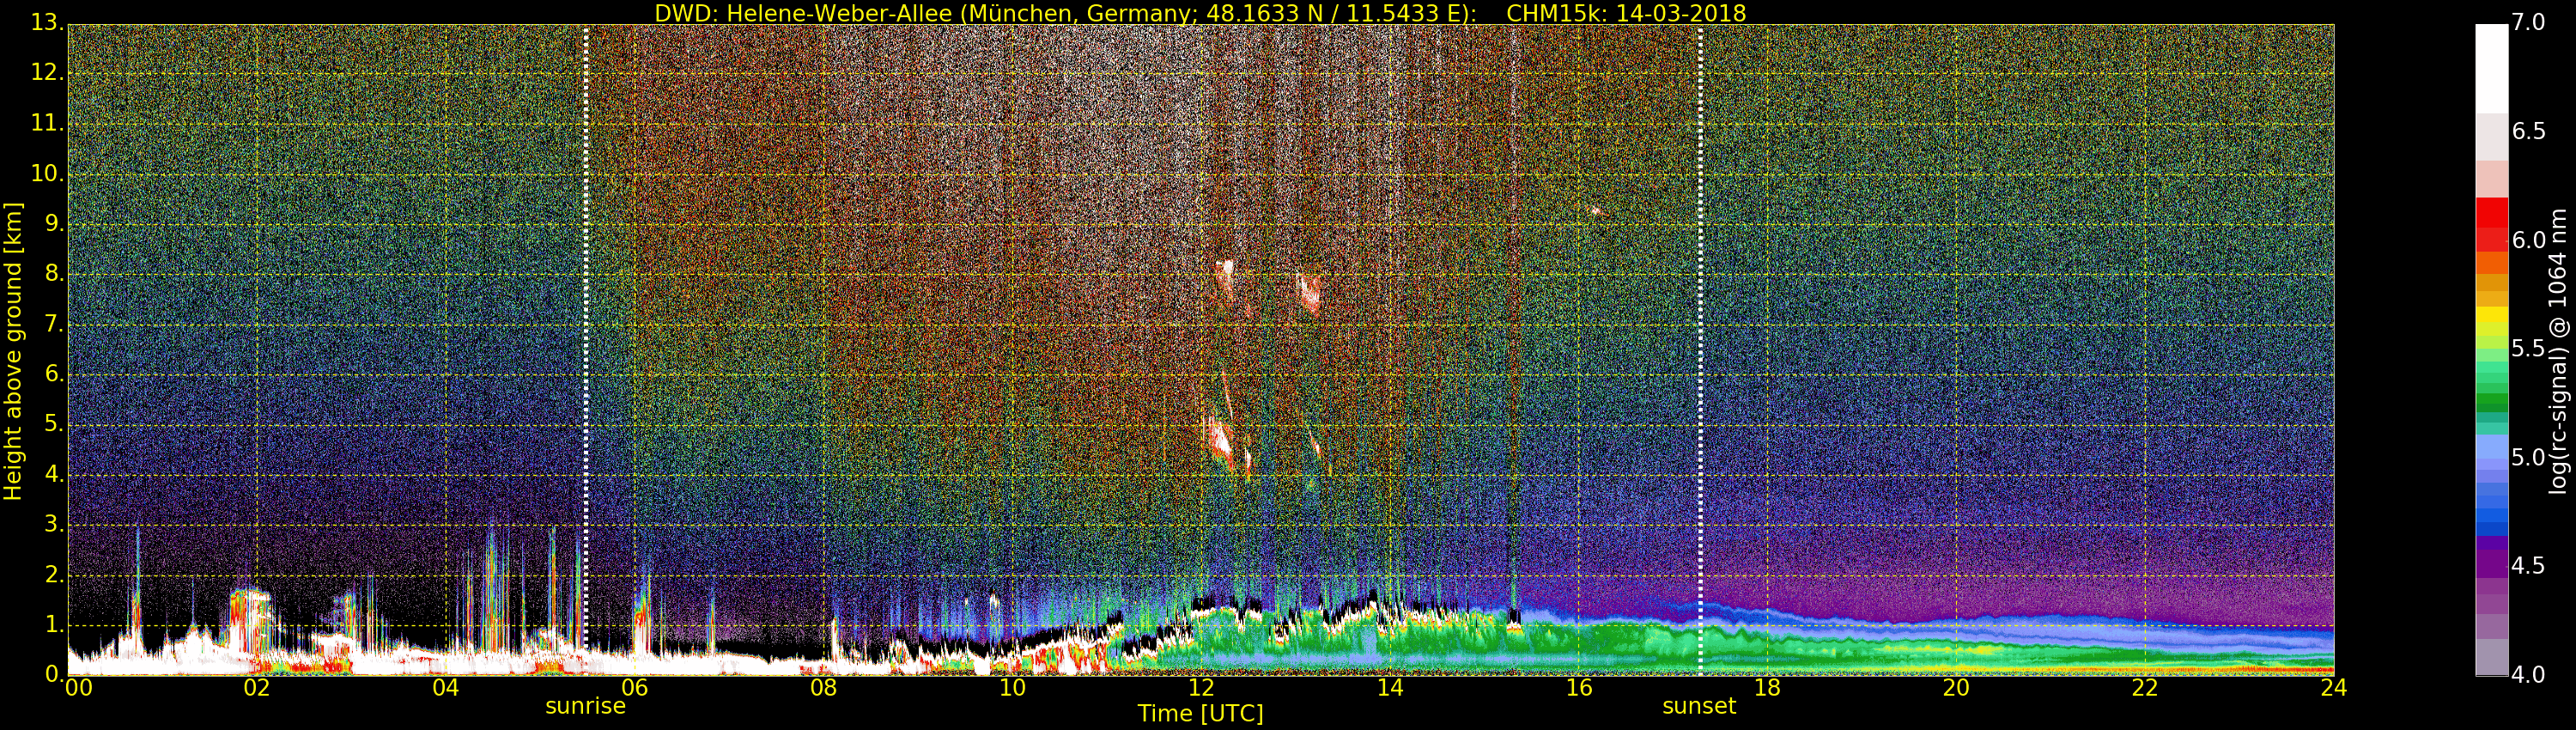Click the 7.0 colorbar tick value
This screenshot has height=730, width=2576.
[x=2529, y=22]
